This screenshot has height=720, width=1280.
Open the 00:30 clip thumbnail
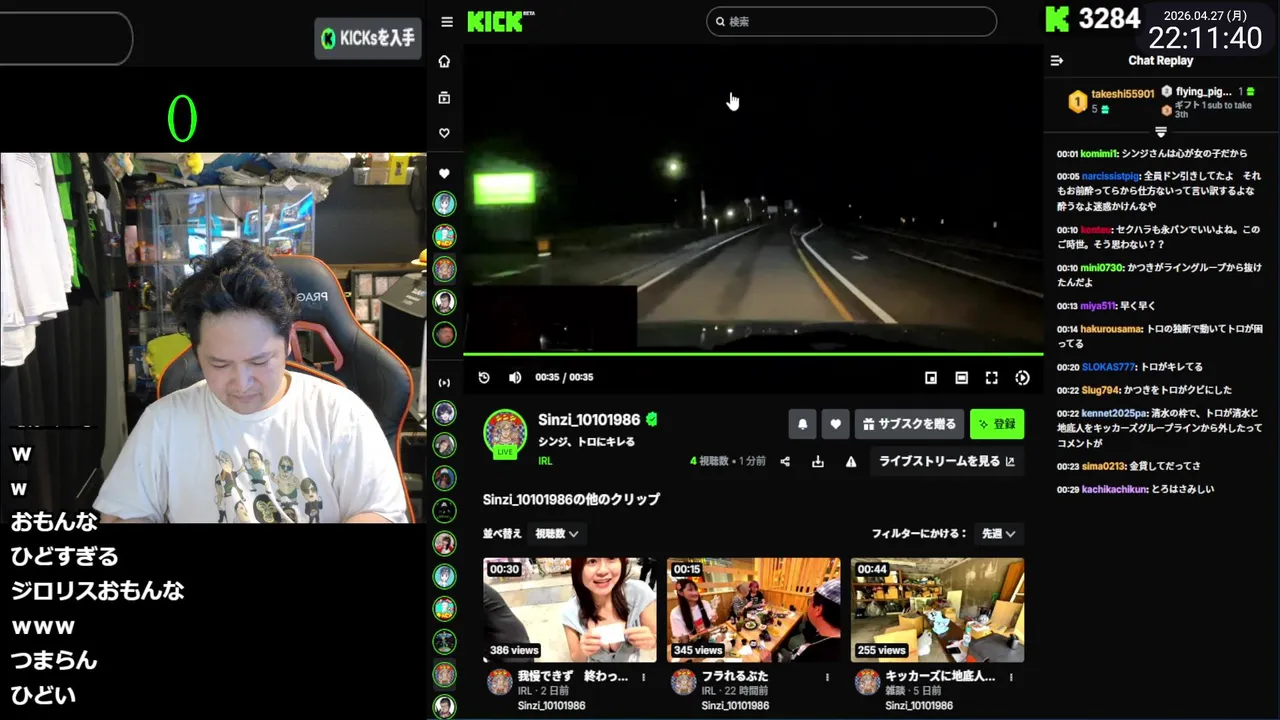pos(570,610)
